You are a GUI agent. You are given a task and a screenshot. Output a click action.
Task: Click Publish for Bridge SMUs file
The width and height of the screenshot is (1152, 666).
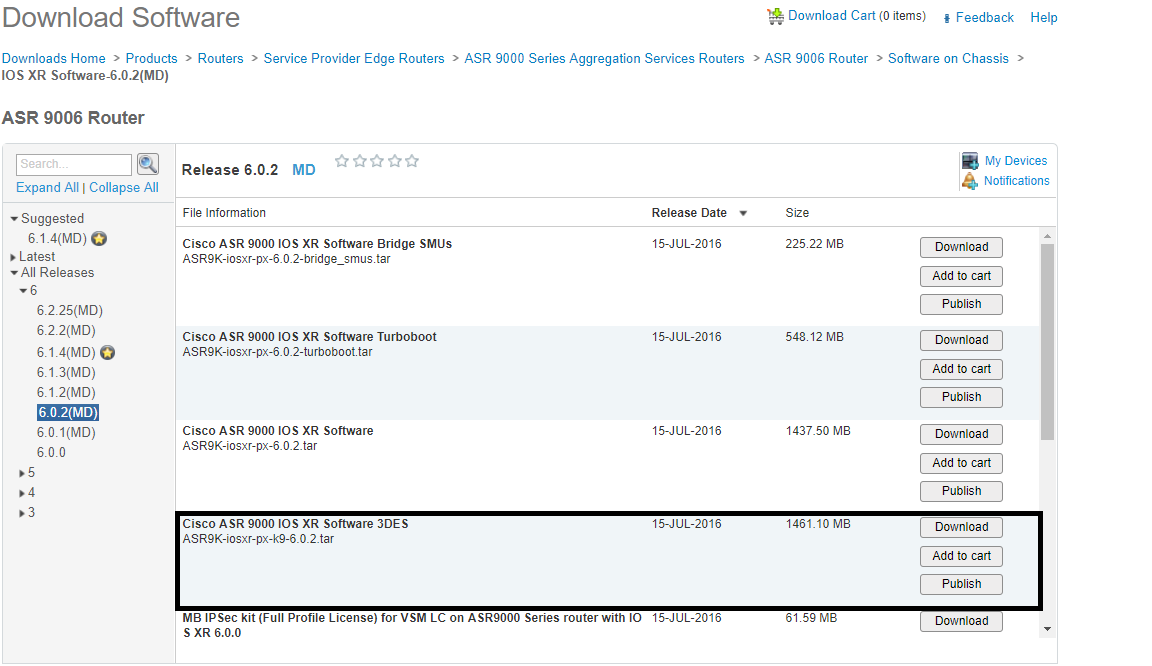point(961,304)
